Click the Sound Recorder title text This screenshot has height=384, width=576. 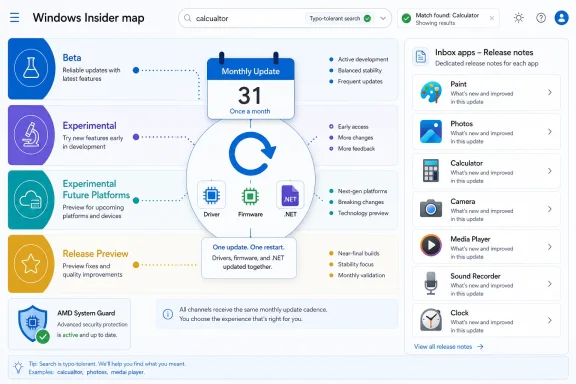[x=475, y=276]
